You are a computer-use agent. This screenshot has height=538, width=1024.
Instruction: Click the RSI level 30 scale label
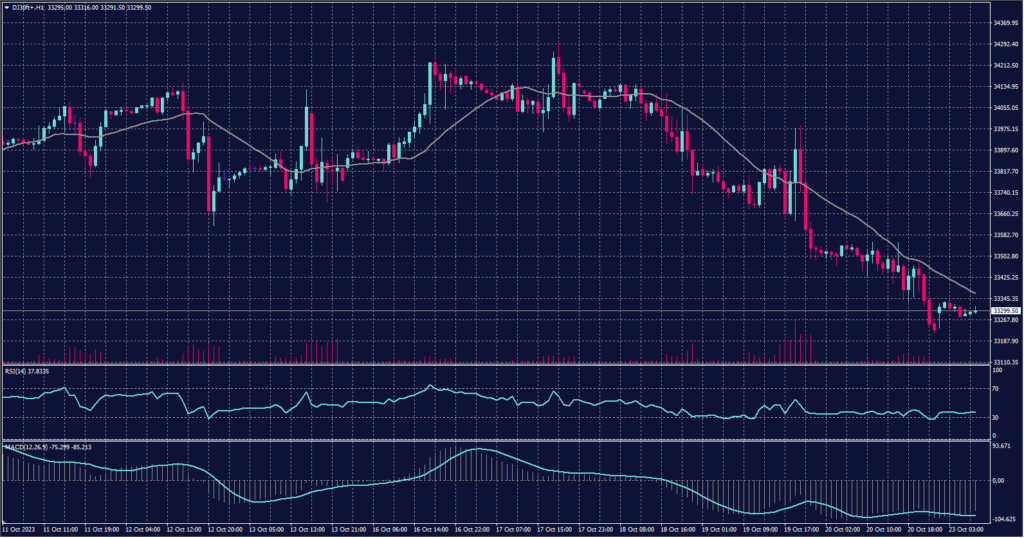tap(996, 418)
